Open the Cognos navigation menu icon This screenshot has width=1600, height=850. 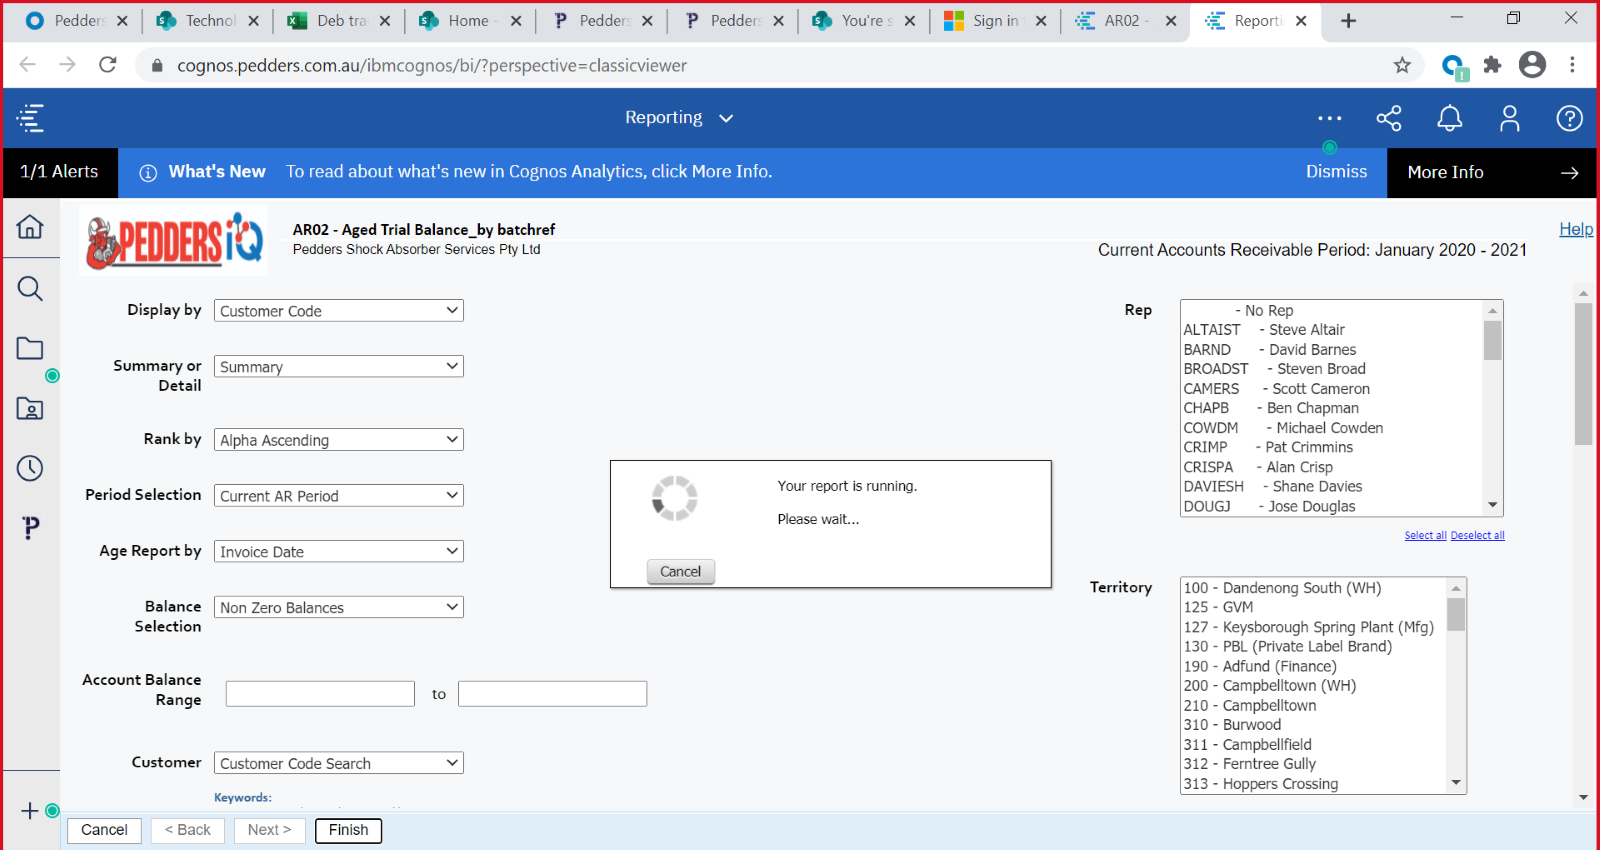click(30, 118)
